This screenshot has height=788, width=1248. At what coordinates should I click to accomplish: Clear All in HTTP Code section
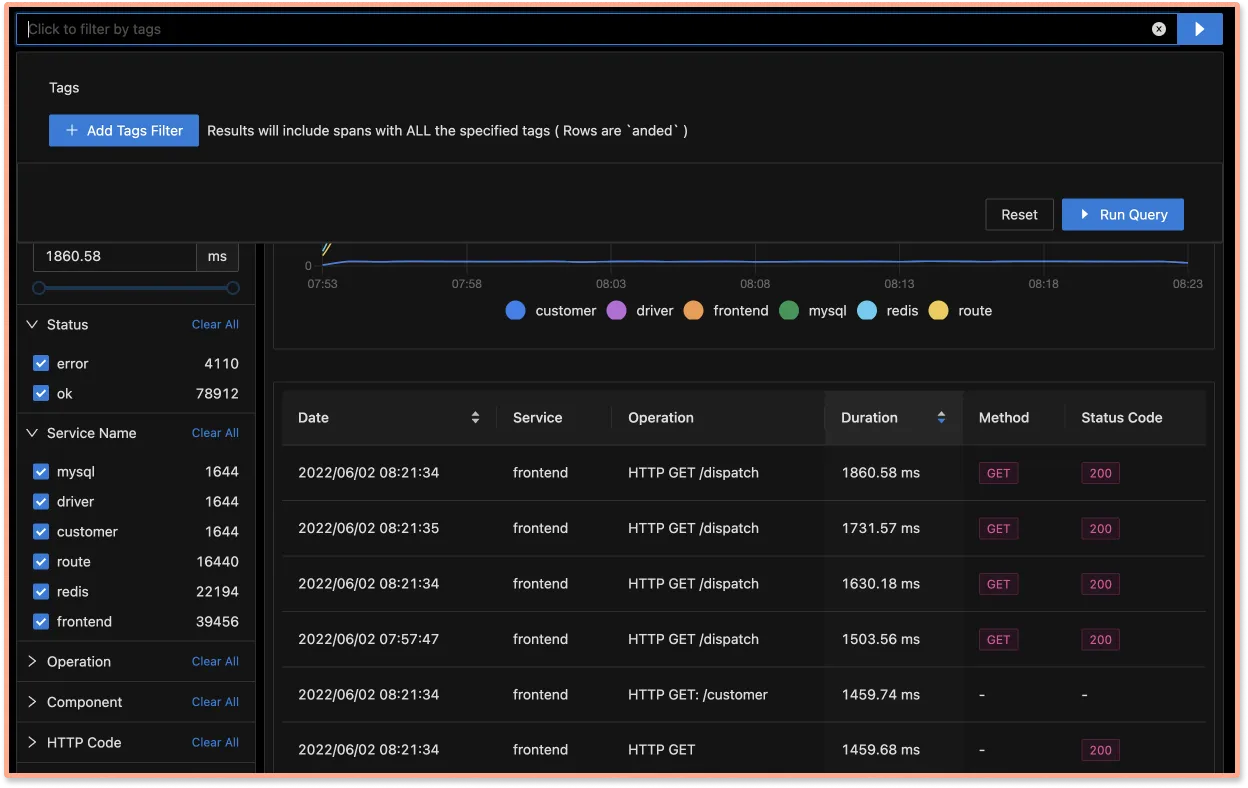tap(215, 742)
